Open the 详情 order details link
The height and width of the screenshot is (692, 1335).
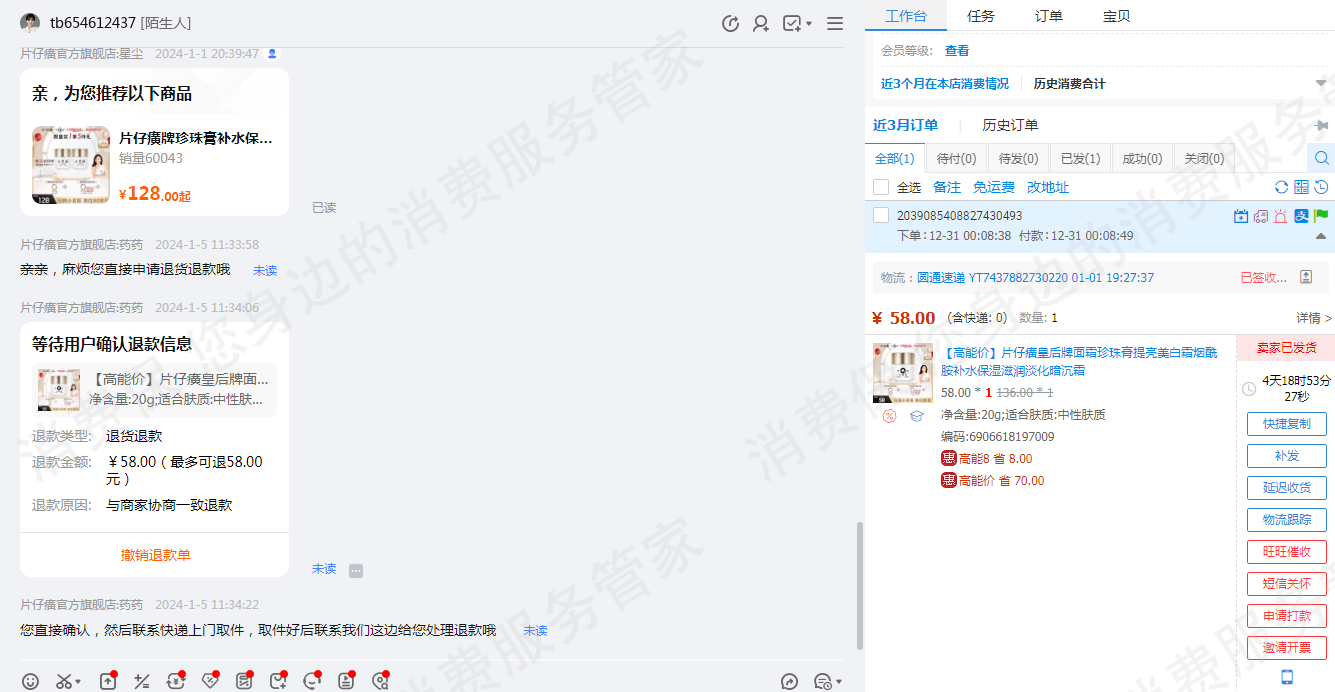click(1314, 318)
